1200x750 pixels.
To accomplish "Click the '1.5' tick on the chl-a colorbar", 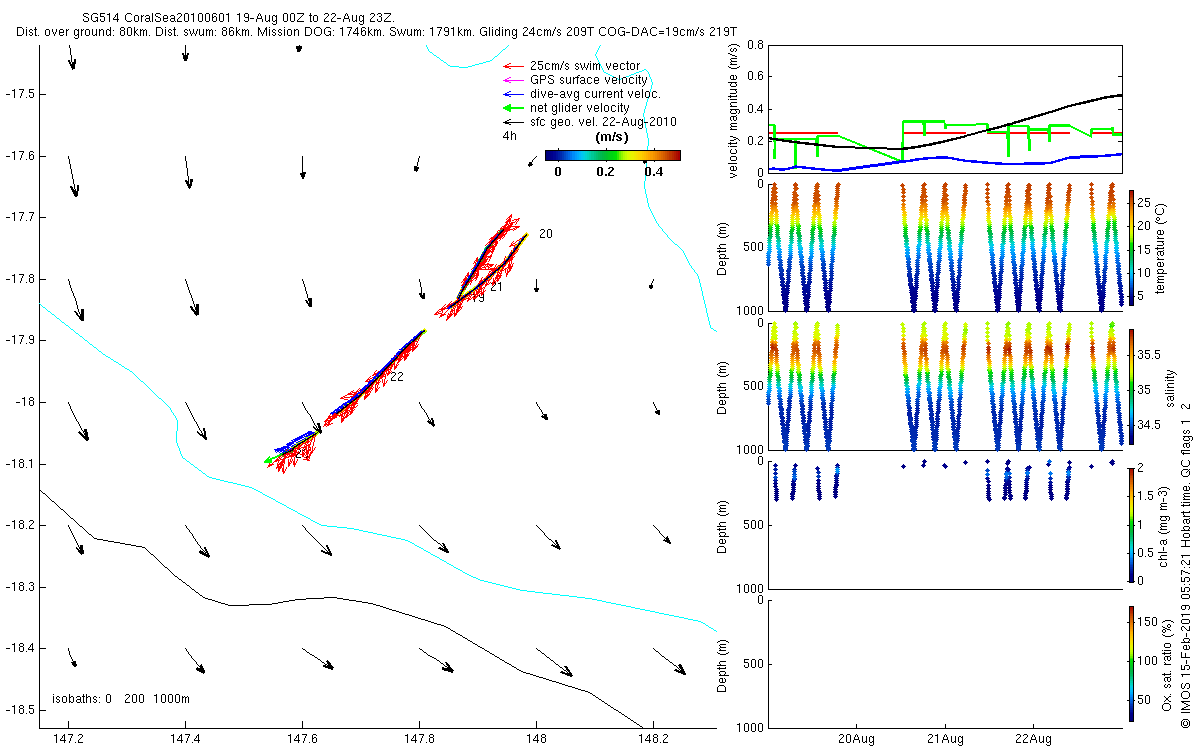I will click(1147, 495).
